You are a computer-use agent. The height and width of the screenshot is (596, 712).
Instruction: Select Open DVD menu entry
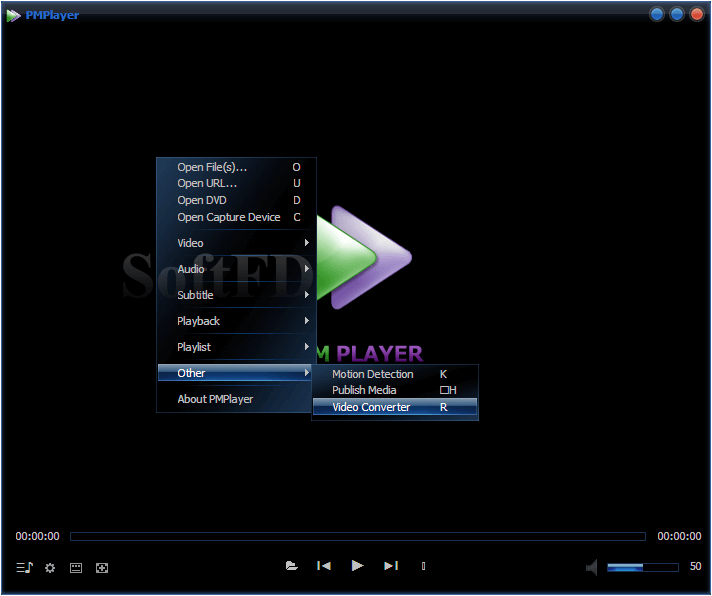(x=236, y=200)
